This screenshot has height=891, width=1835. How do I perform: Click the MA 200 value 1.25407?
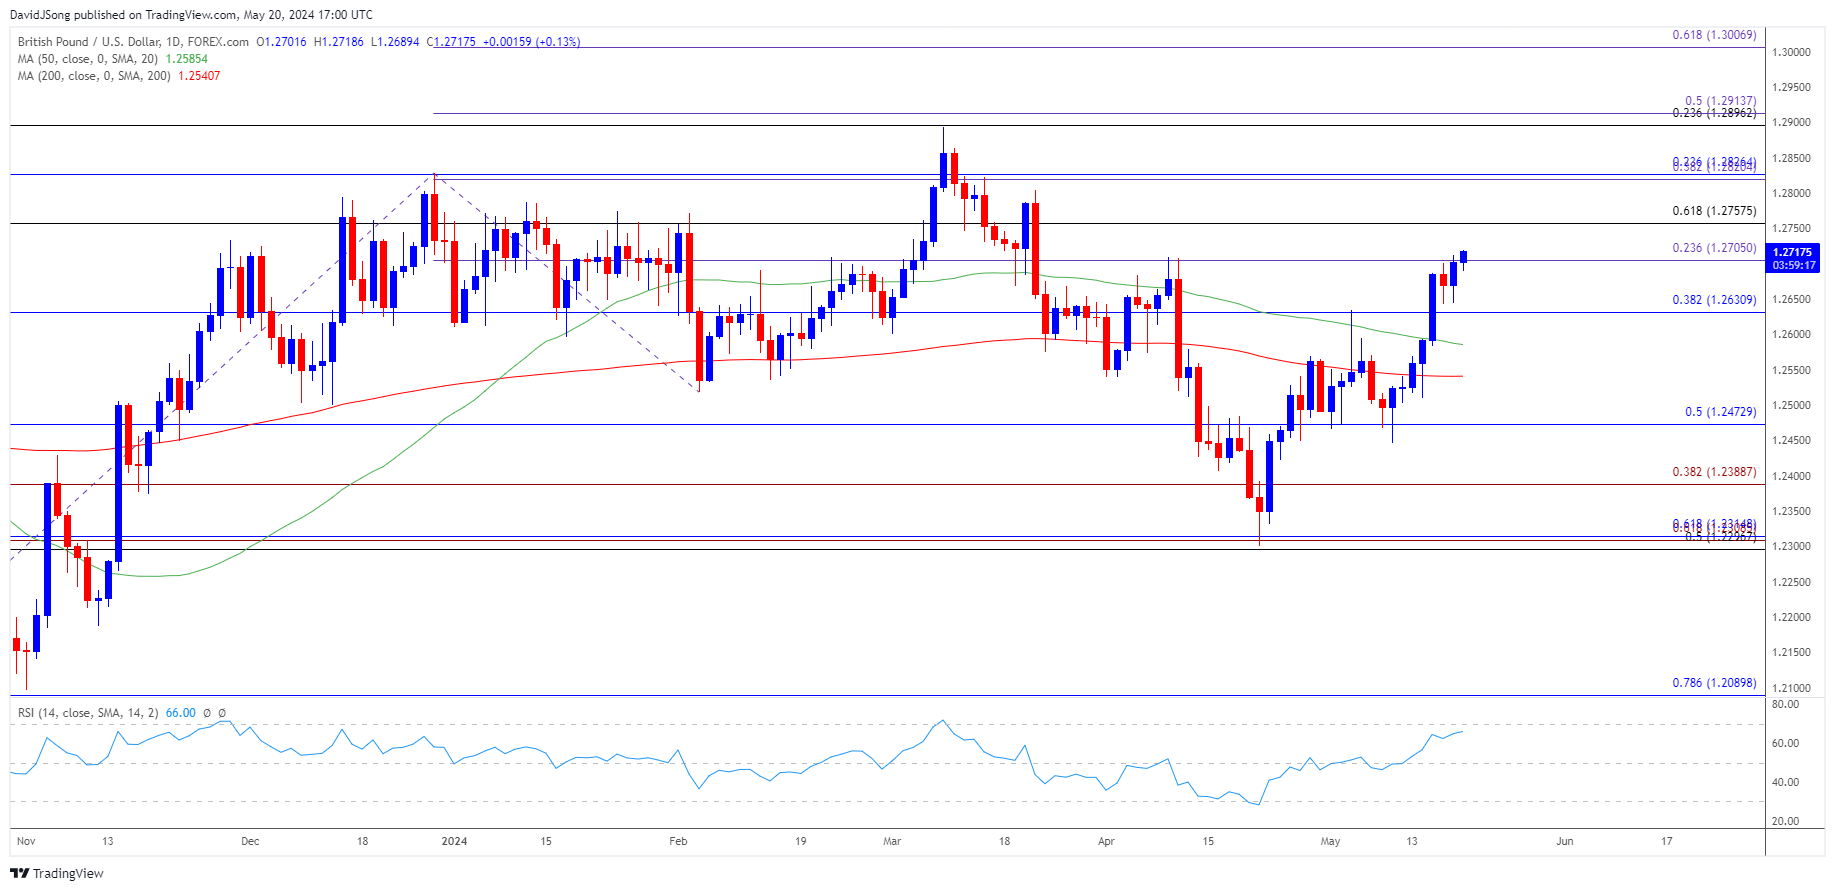(x=199, y=76)
